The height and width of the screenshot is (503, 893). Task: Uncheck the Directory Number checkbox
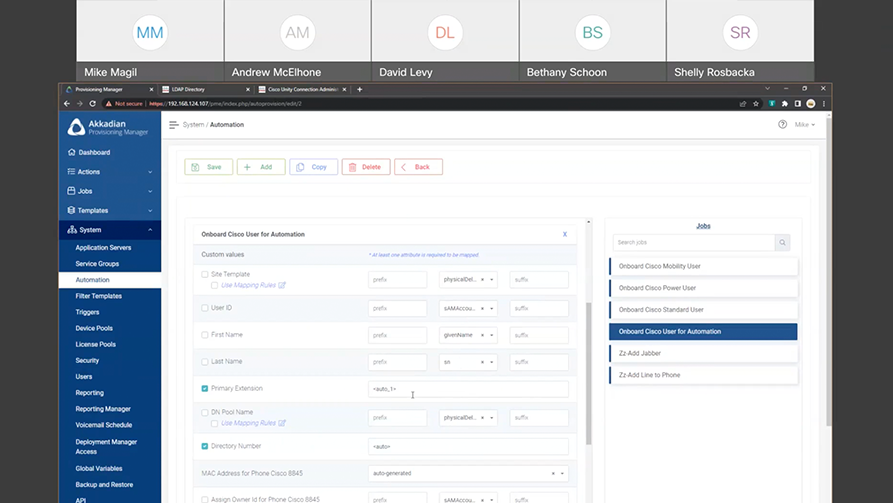pyautogui.click(x=205, y=446)
